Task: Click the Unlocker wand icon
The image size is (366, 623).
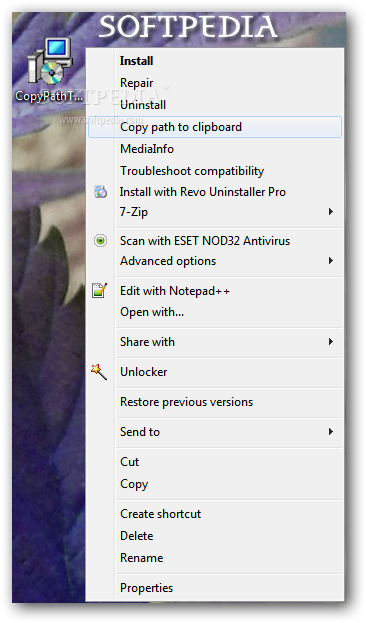Action: coord(99,371)
